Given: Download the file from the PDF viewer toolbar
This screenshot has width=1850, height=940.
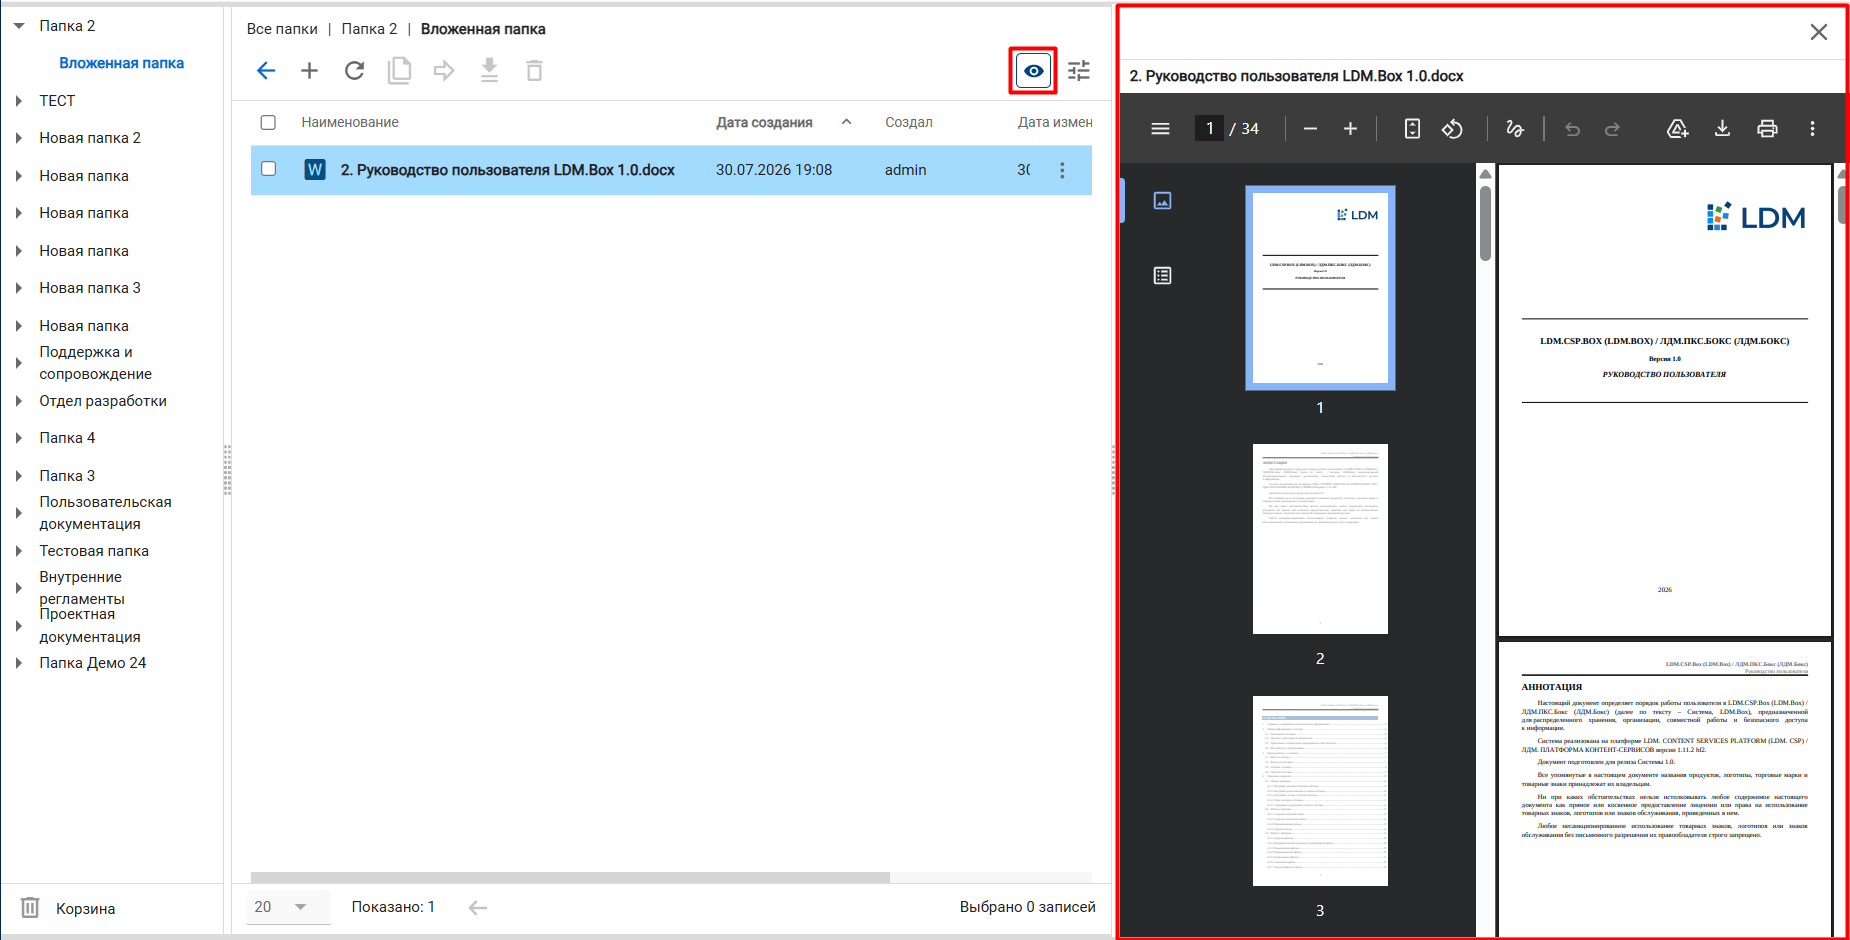Looking at the screenshot, I should point(1722,129).
